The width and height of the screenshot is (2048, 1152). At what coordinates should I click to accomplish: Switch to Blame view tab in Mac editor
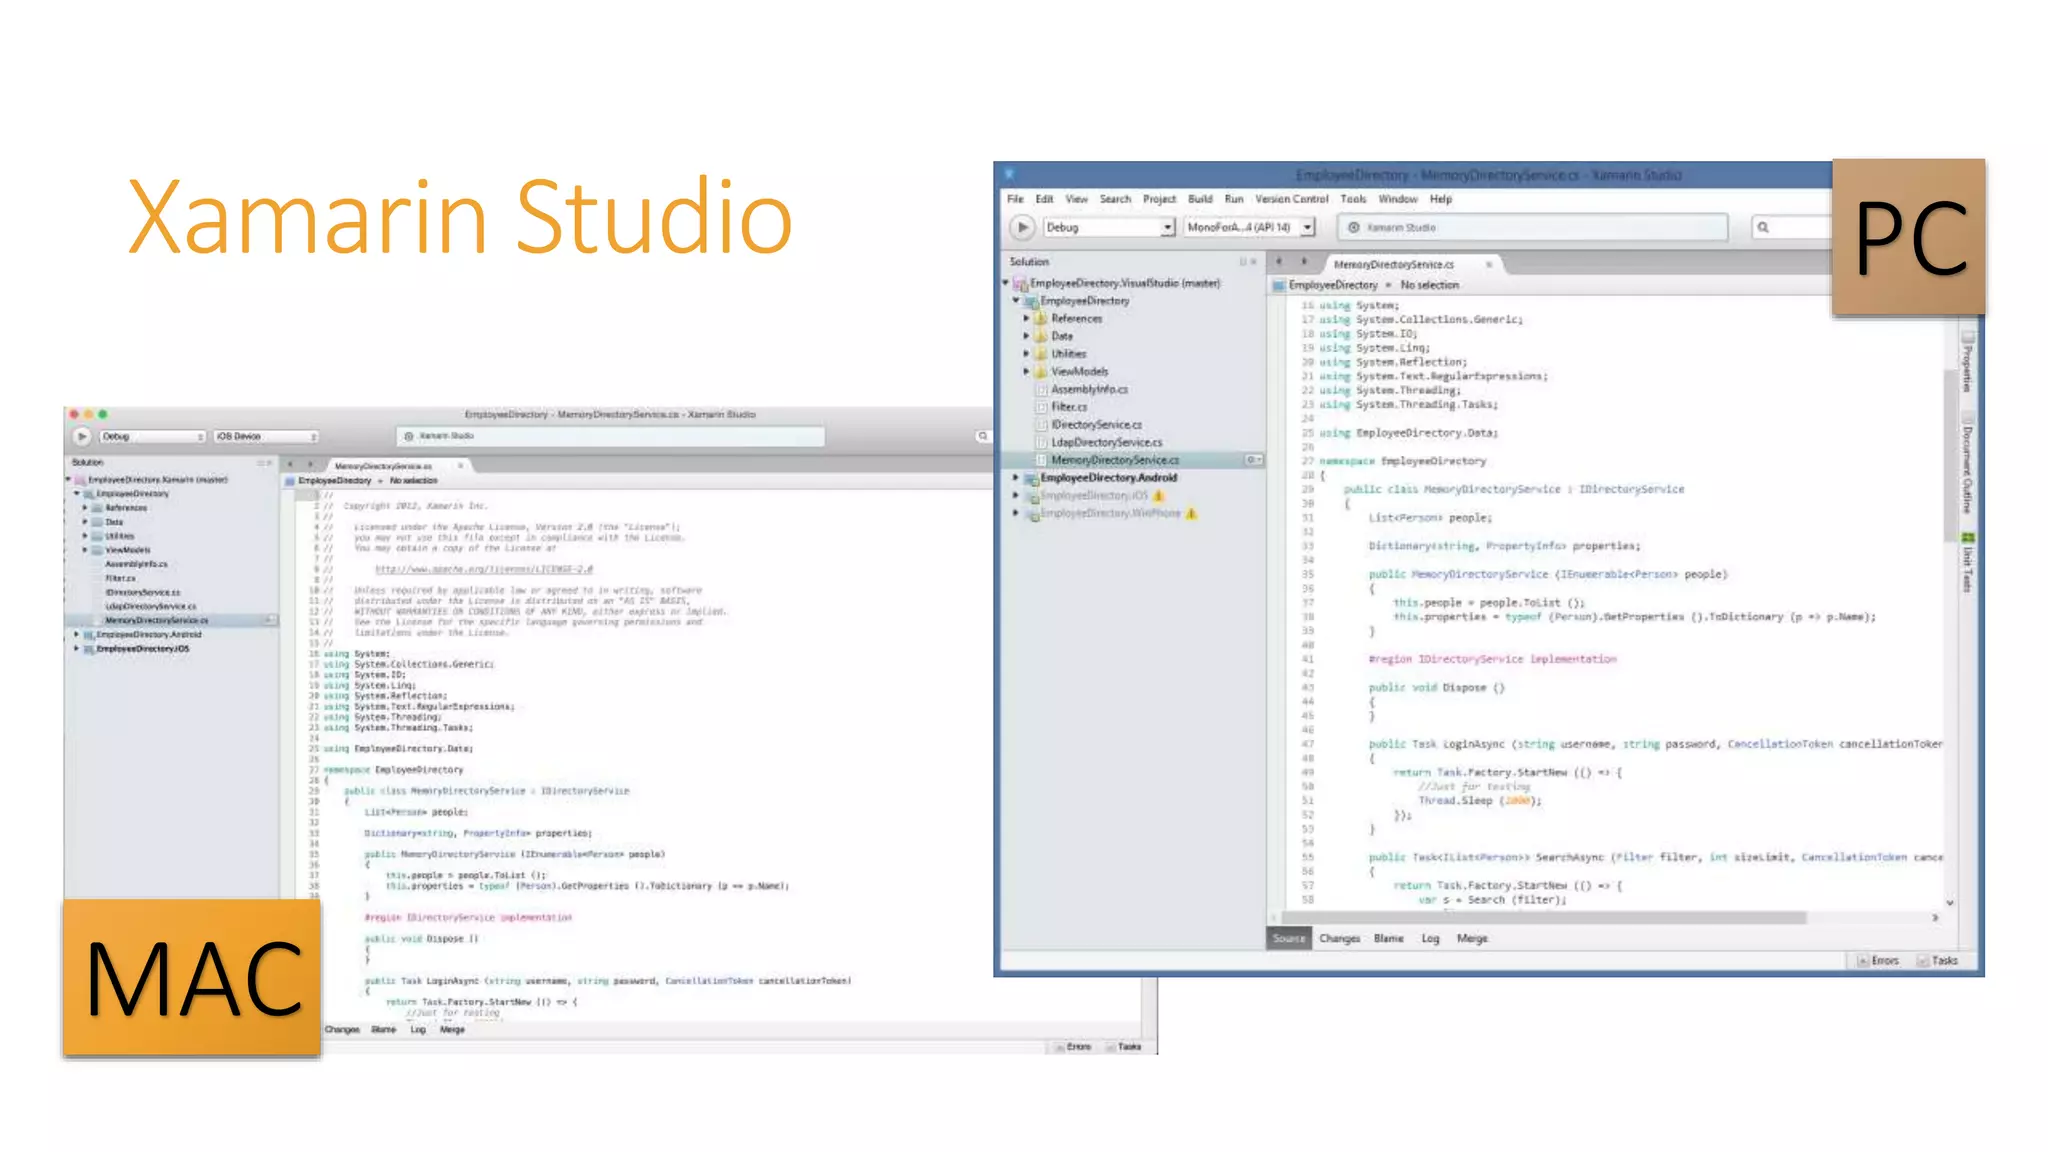click(383, 1029)
